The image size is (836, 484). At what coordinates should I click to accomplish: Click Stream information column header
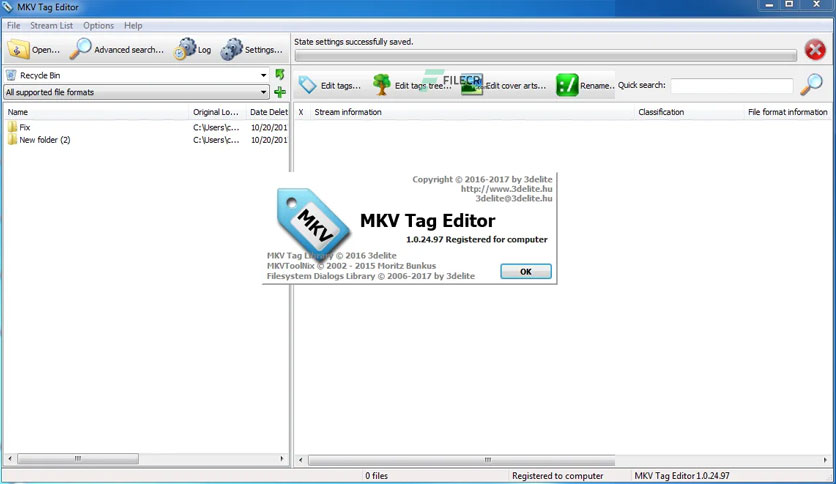(471, 112)
